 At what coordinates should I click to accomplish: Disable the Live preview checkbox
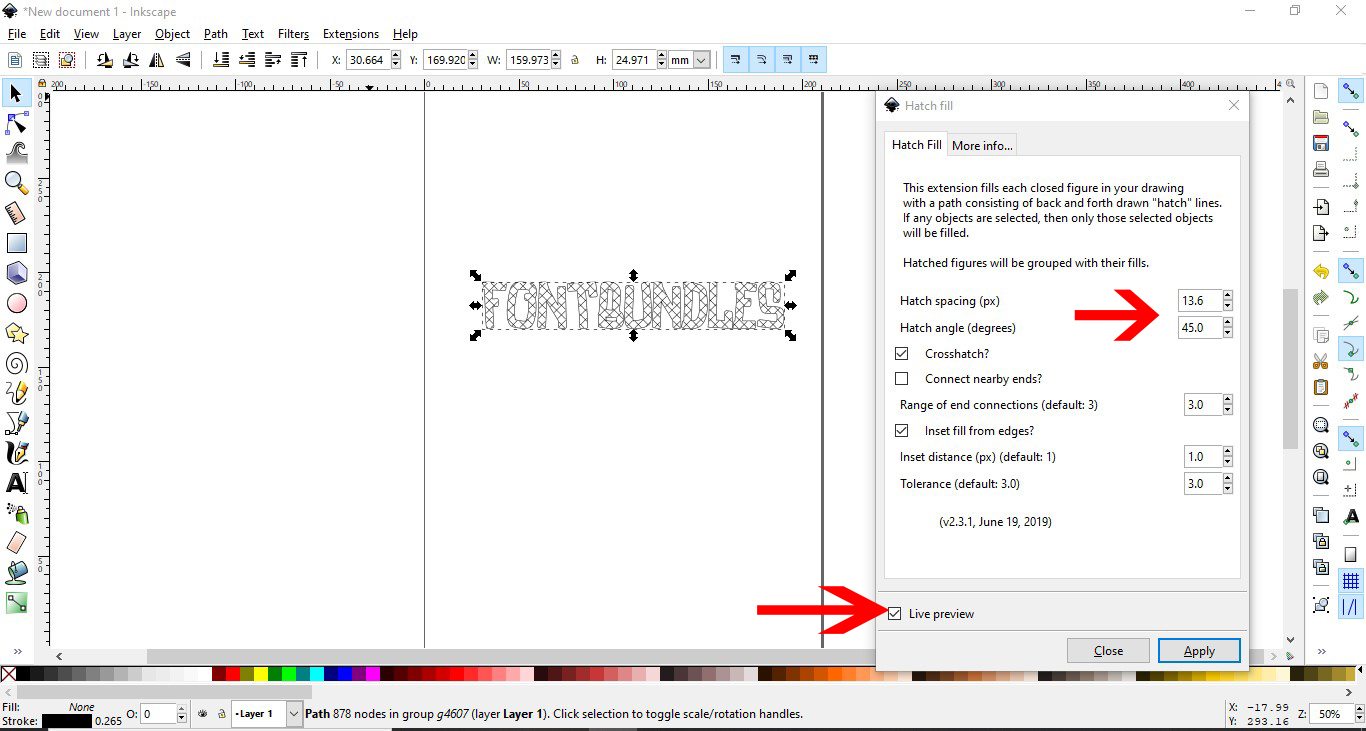[894, 614]
